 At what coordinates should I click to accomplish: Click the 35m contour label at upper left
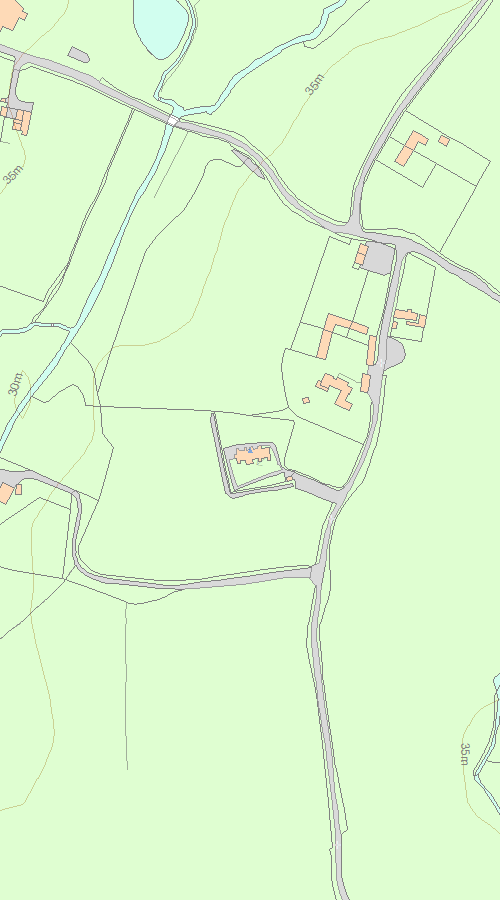tap(13, 174)
